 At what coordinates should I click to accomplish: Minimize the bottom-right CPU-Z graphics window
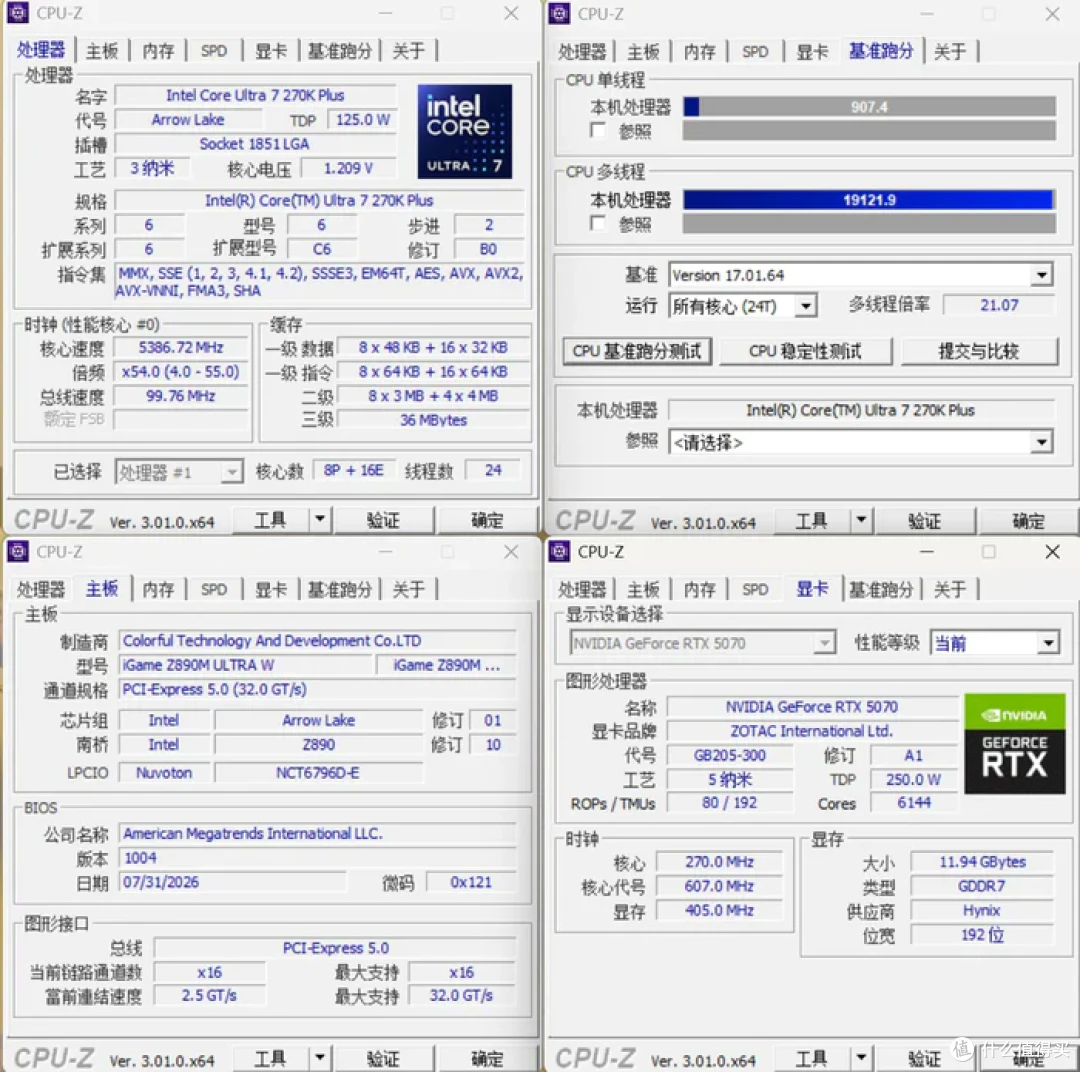[x=926, y=551]
